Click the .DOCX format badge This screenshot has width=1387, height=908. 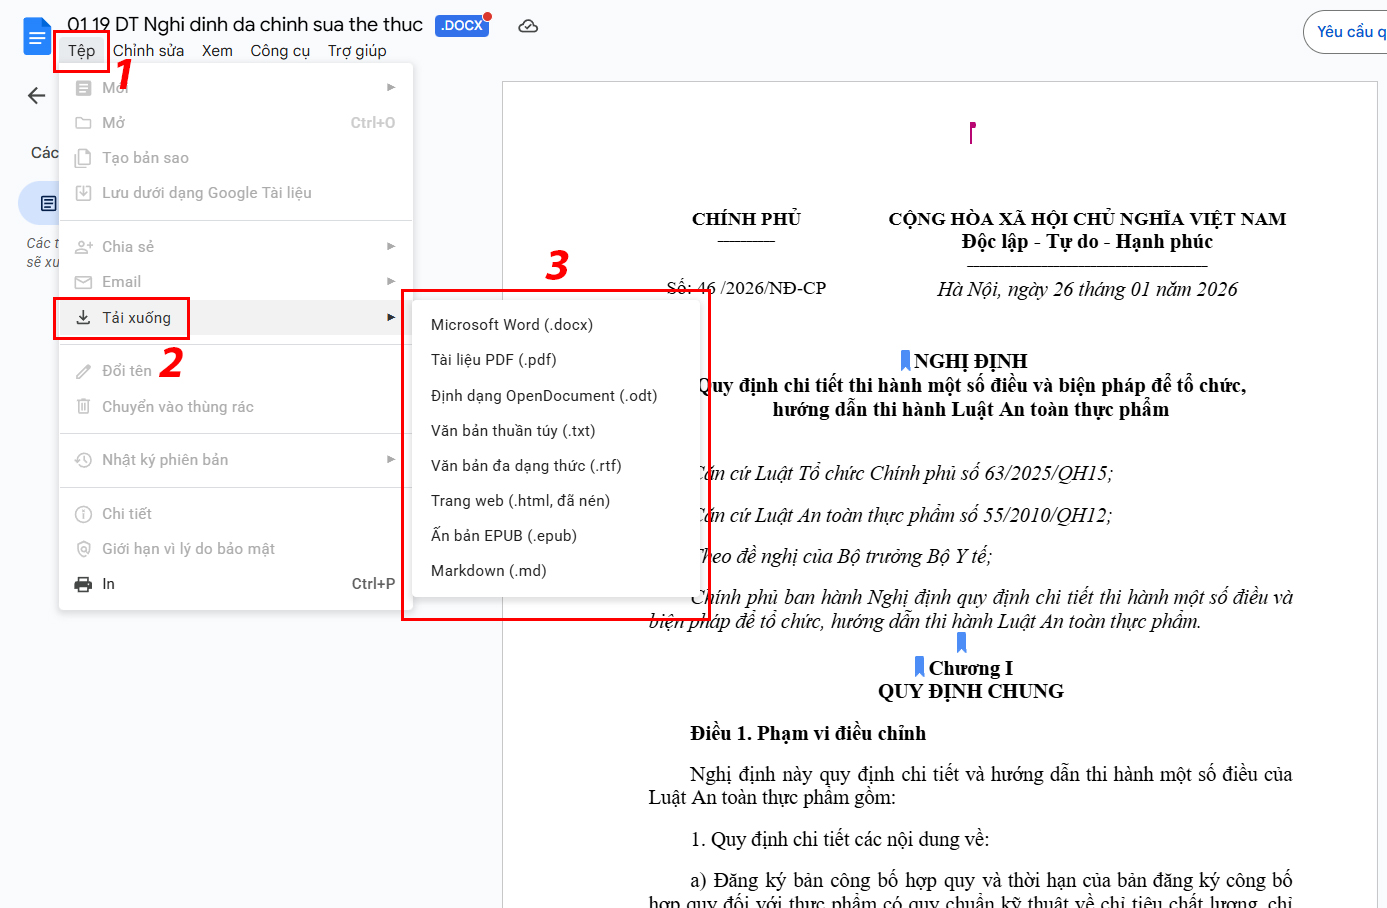pyautogui.click(x=461, y=26)
